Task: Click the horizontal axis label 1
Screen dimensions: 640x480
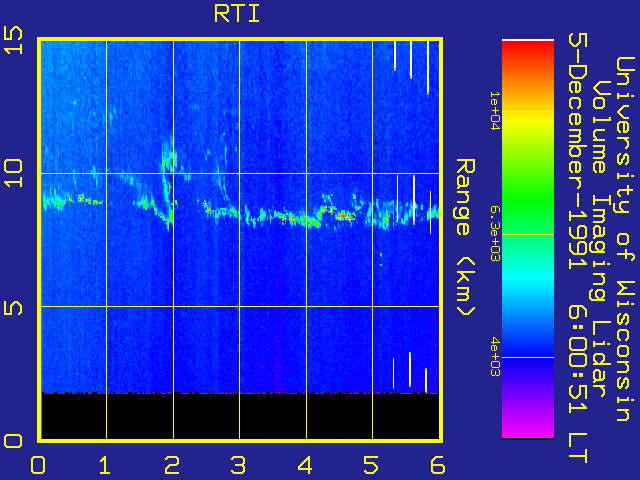Action: (x=105, y=465)
